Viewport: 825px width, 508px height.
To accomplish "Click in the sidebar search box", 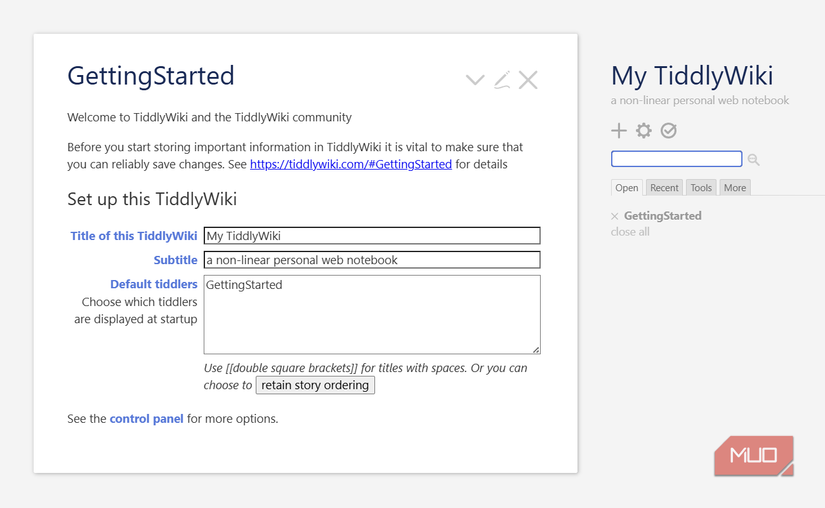I will pyautogui.click(x=676, y=159).
